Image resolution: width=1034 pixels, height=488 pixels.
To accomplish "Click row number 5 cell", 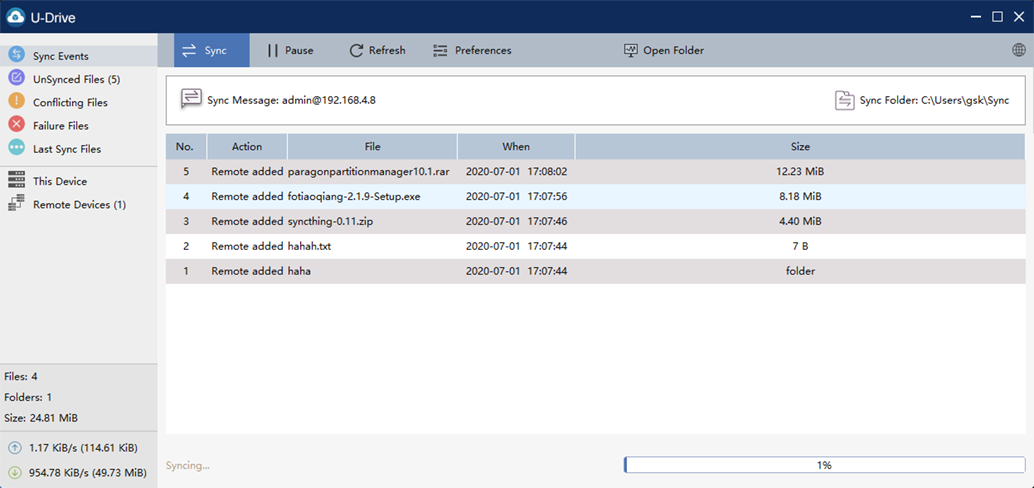I will (x=186, y=171).
